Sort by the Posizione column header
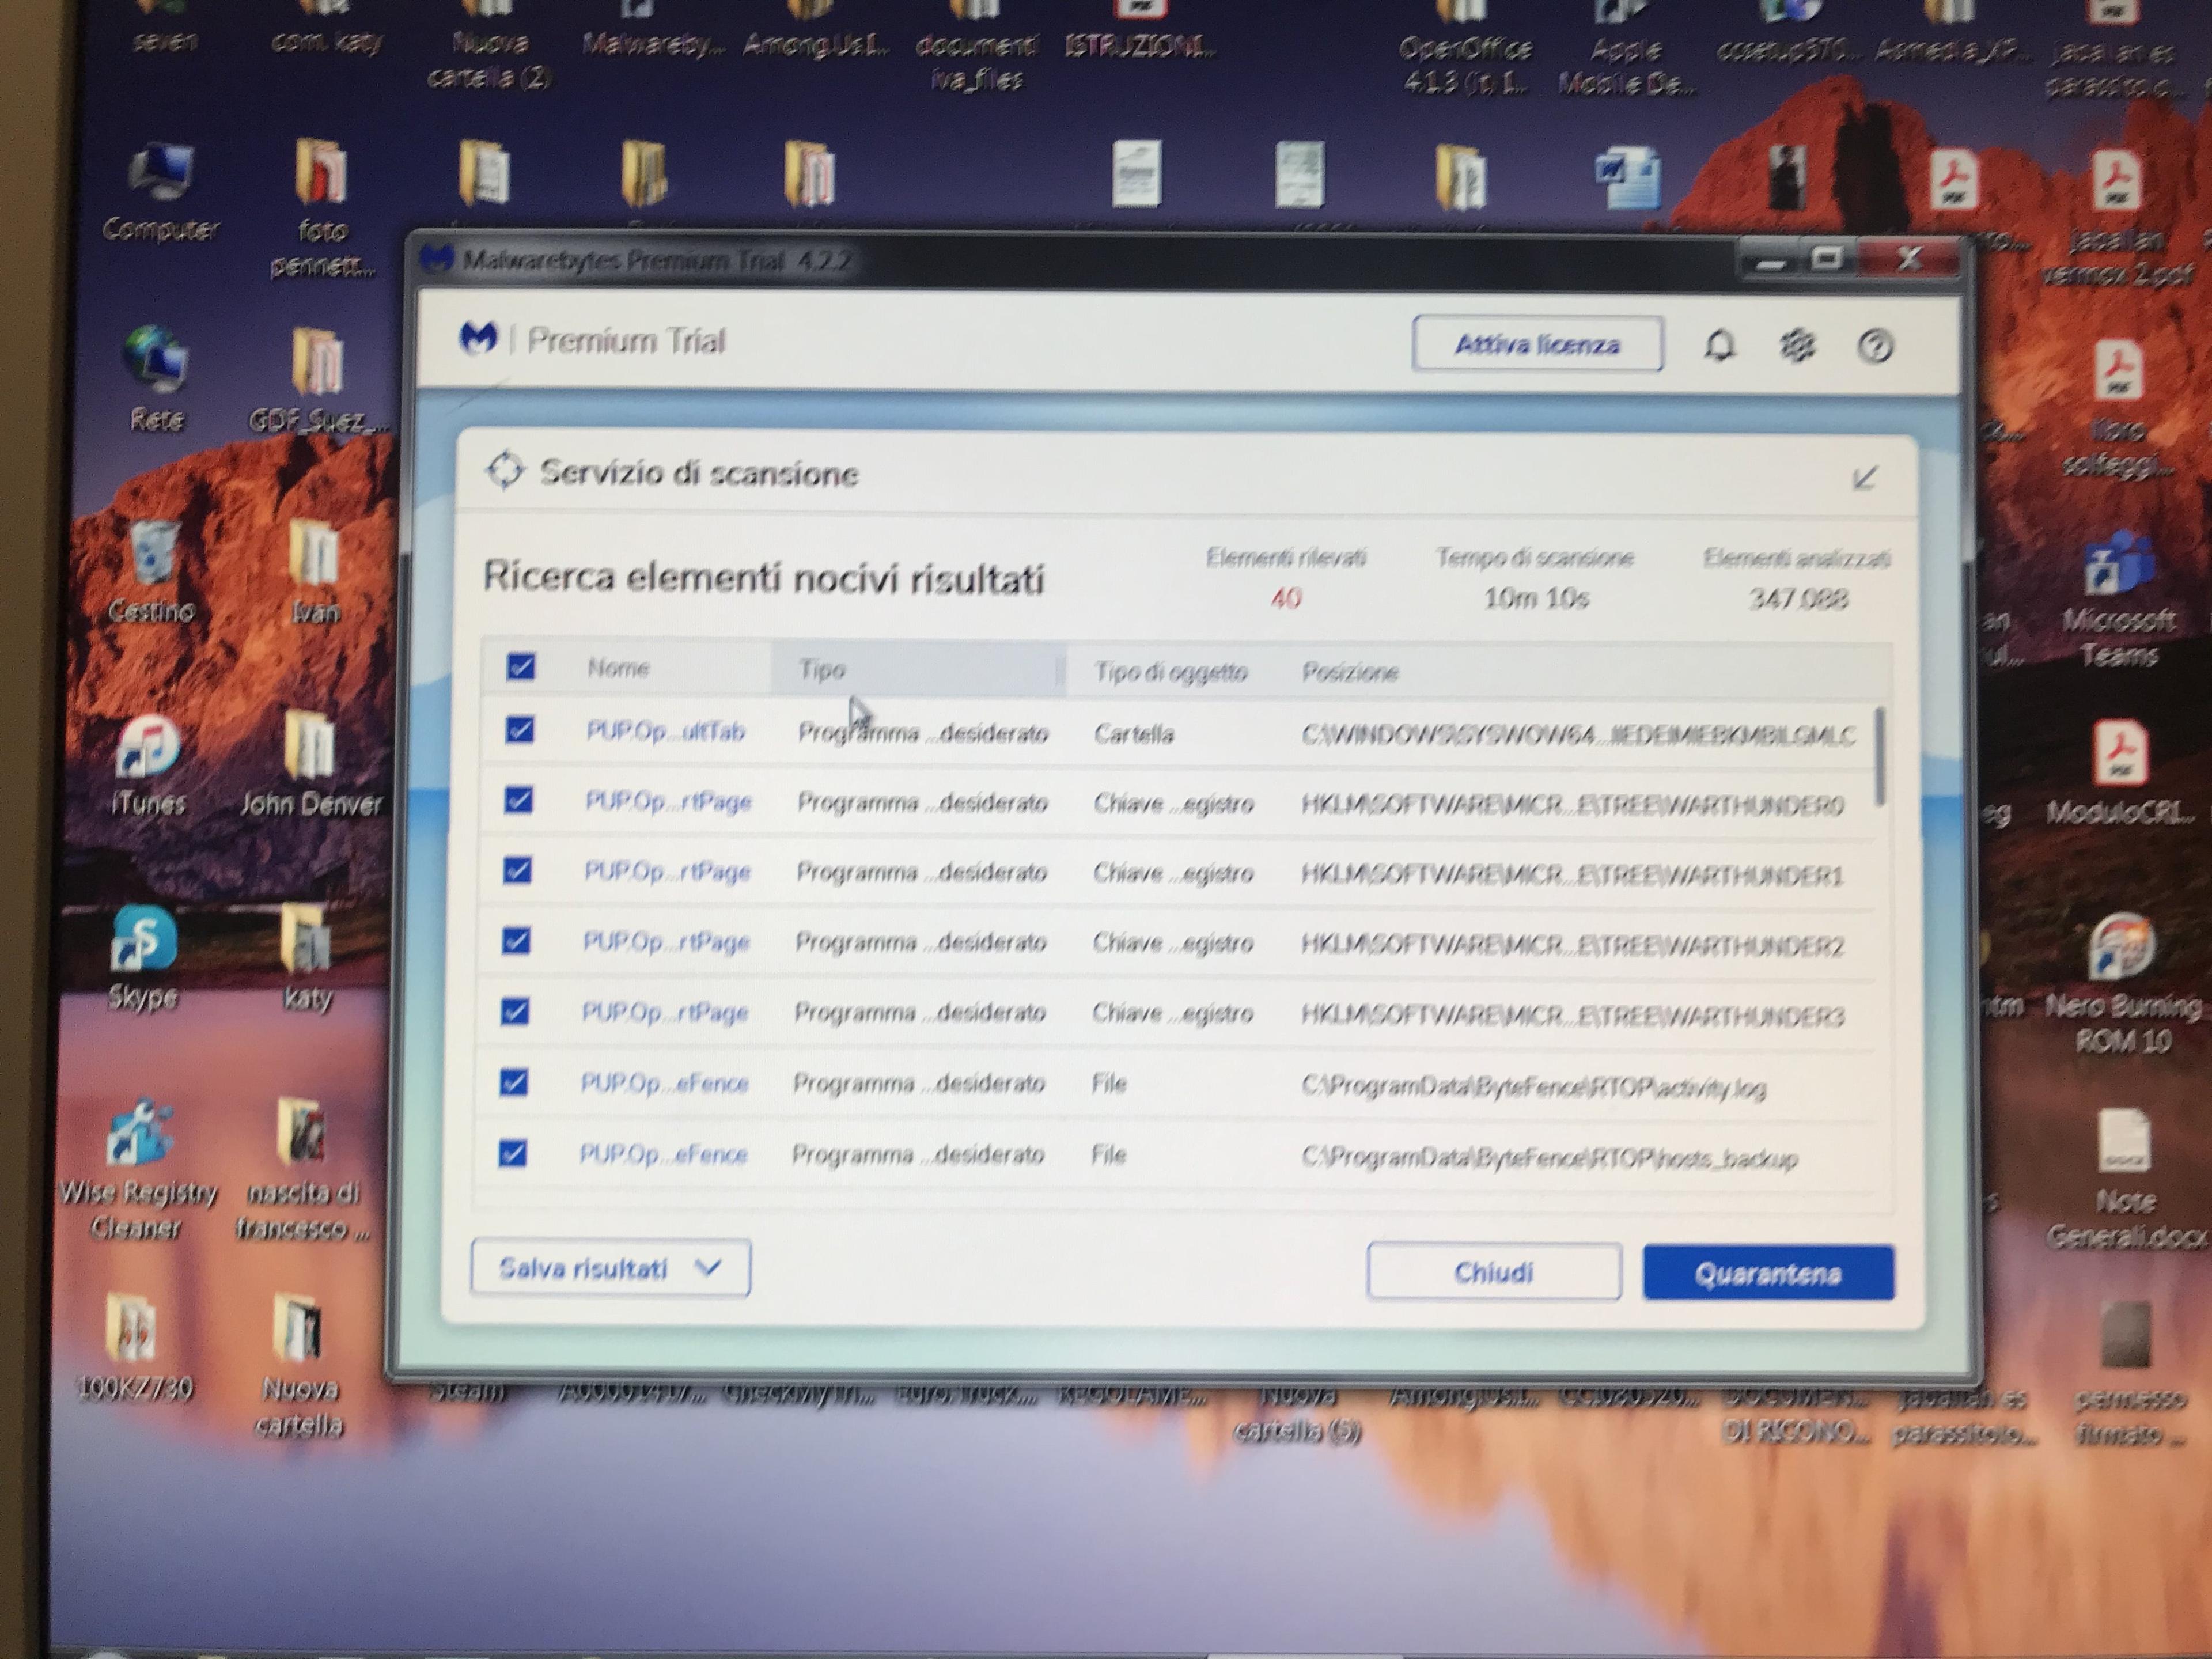 [1350, 672]
